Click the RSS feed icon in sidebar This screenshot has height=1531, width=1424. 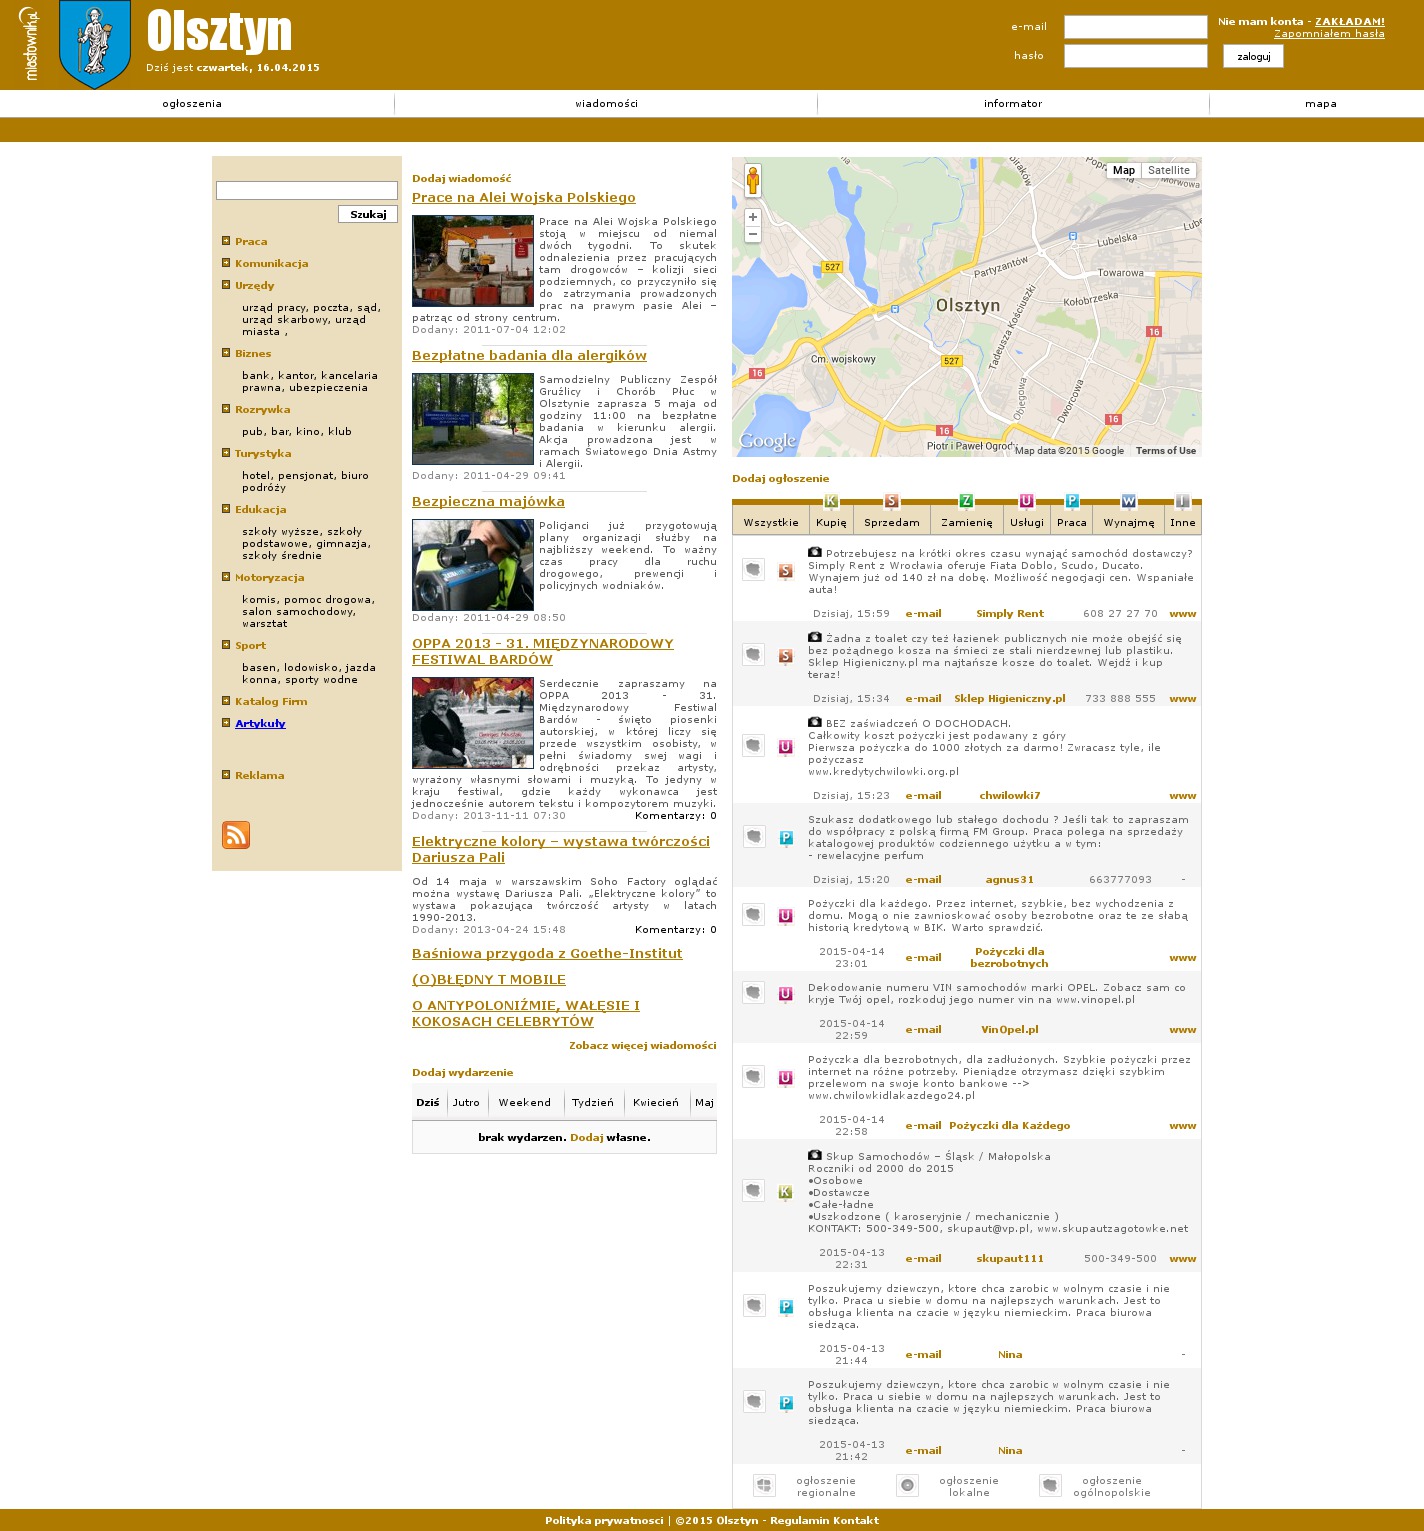click(x=236, y=835)
